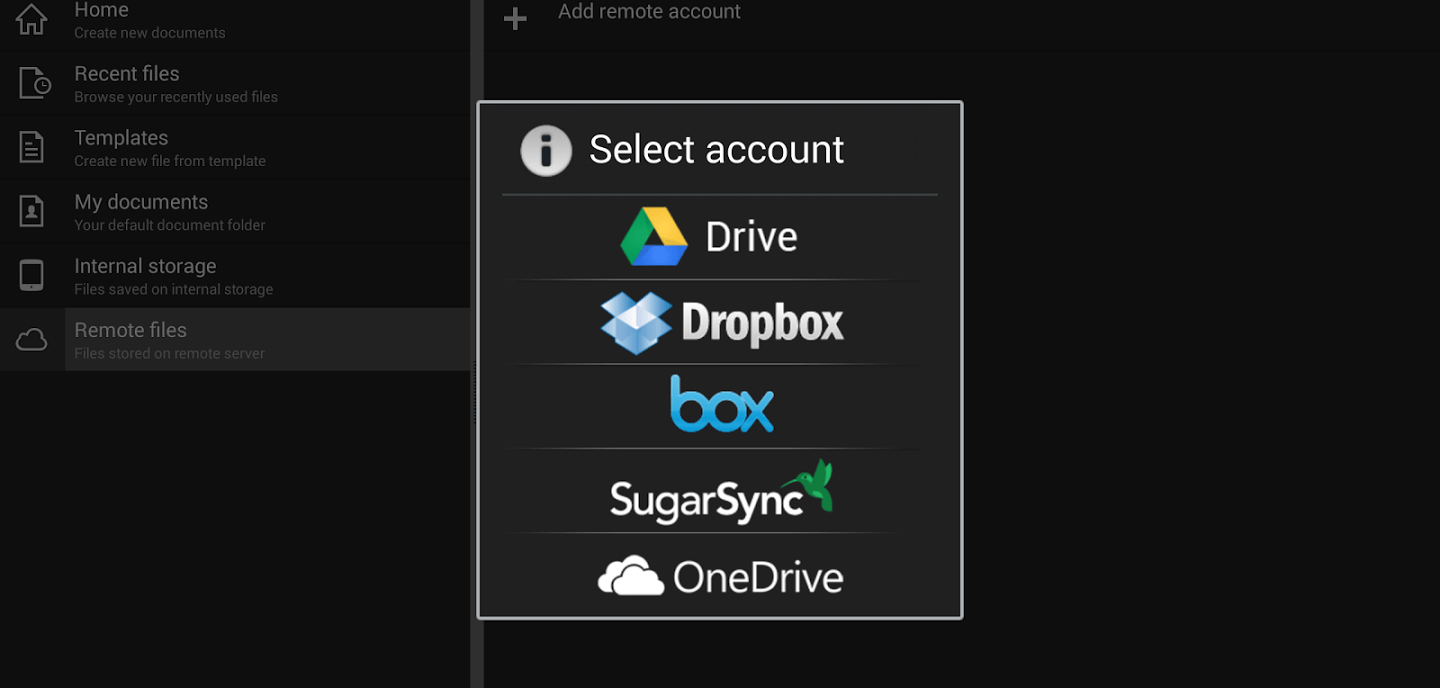Click the OneDrive cloud logo
The width and height of the screenshot is (1440, 688).
click(631, 576)
